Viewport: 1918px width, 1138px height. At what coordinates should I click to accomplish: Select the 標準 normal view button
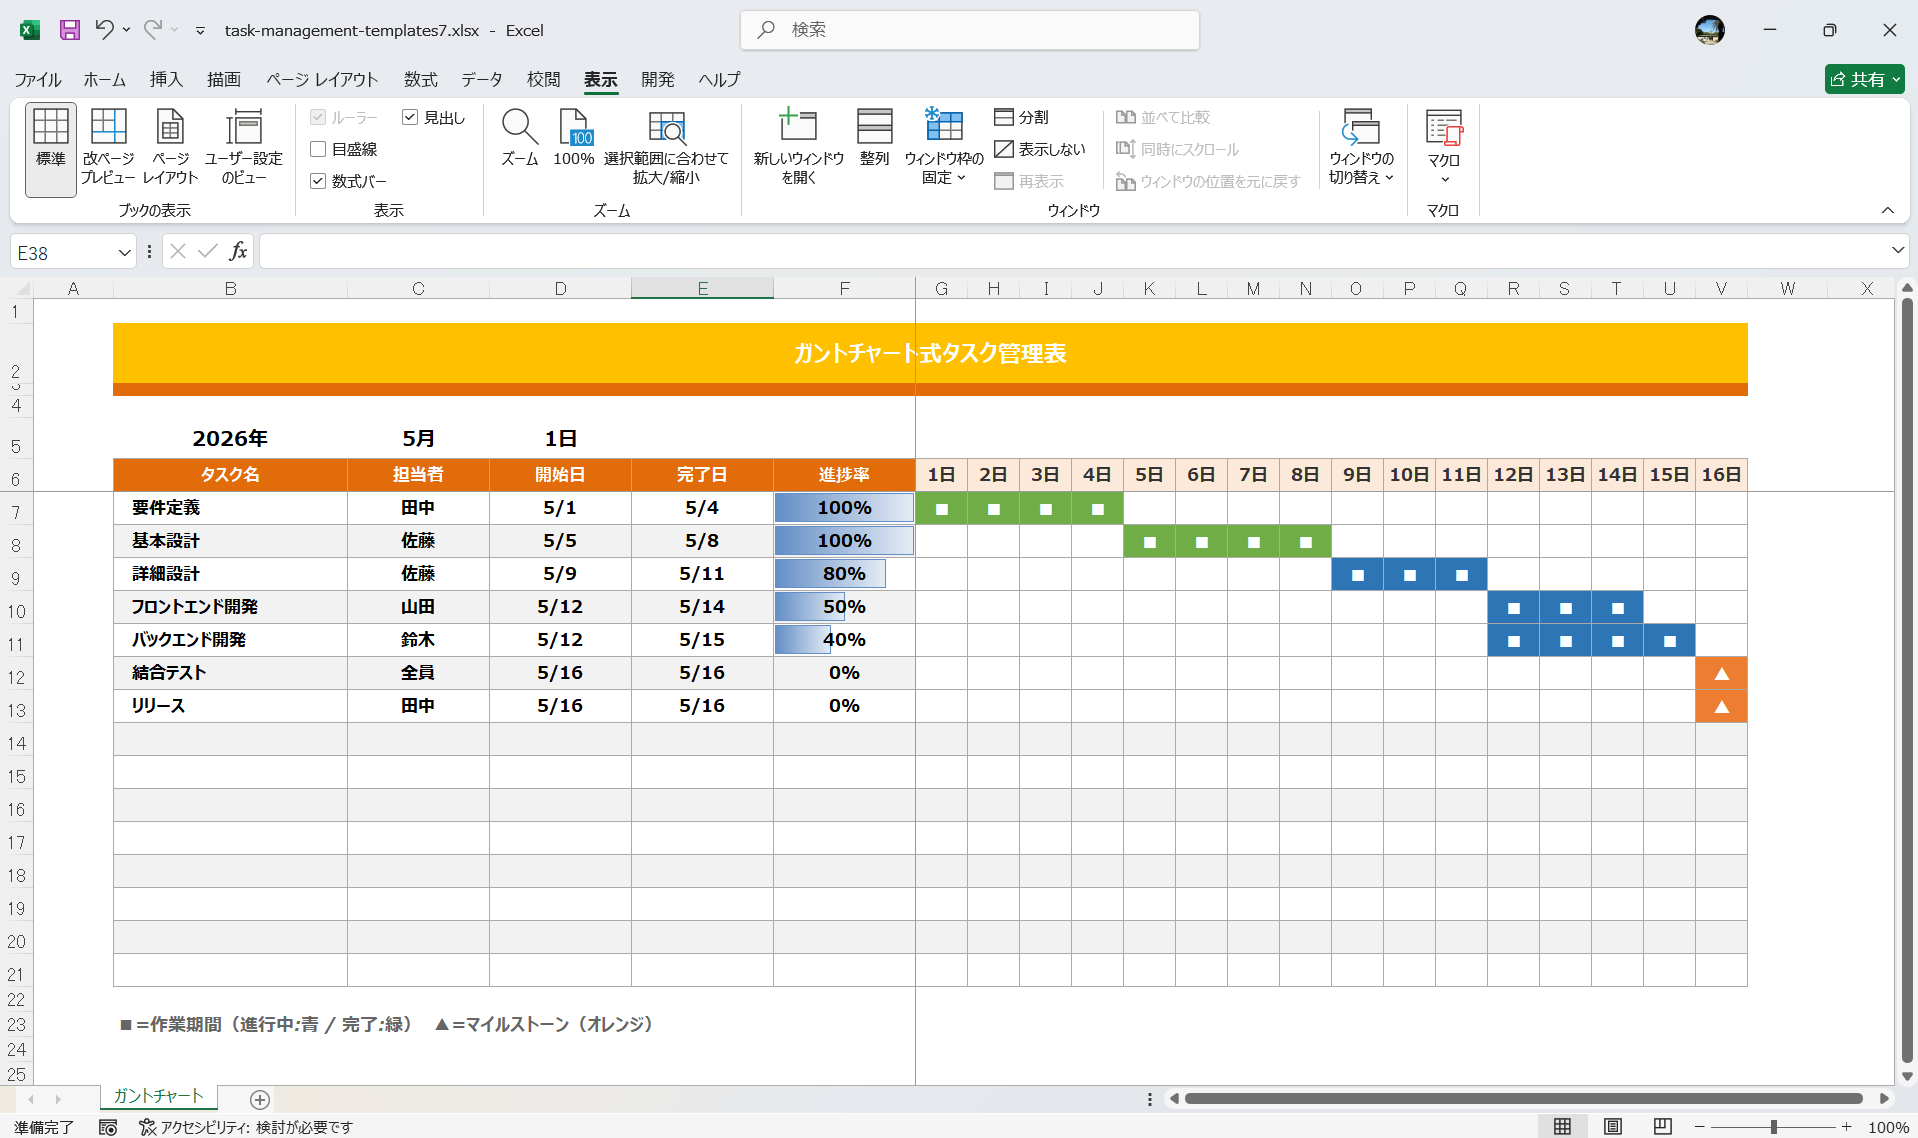click(51, 148)
